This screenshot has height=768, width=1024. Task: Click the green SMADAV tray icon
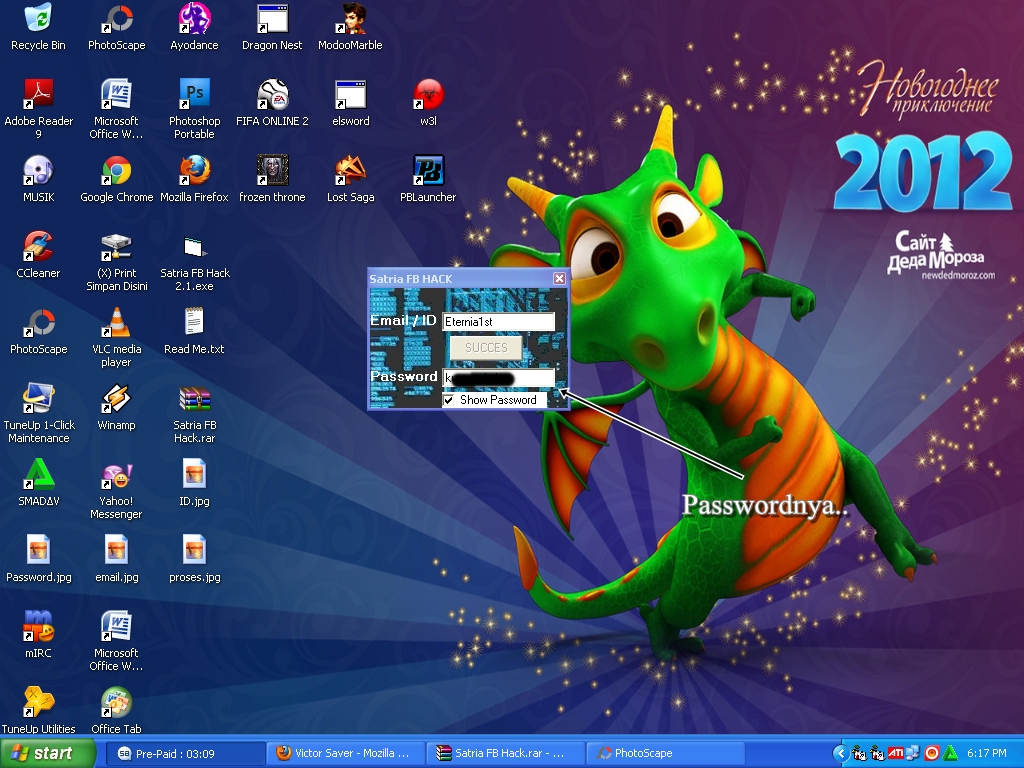click(951, 754)
